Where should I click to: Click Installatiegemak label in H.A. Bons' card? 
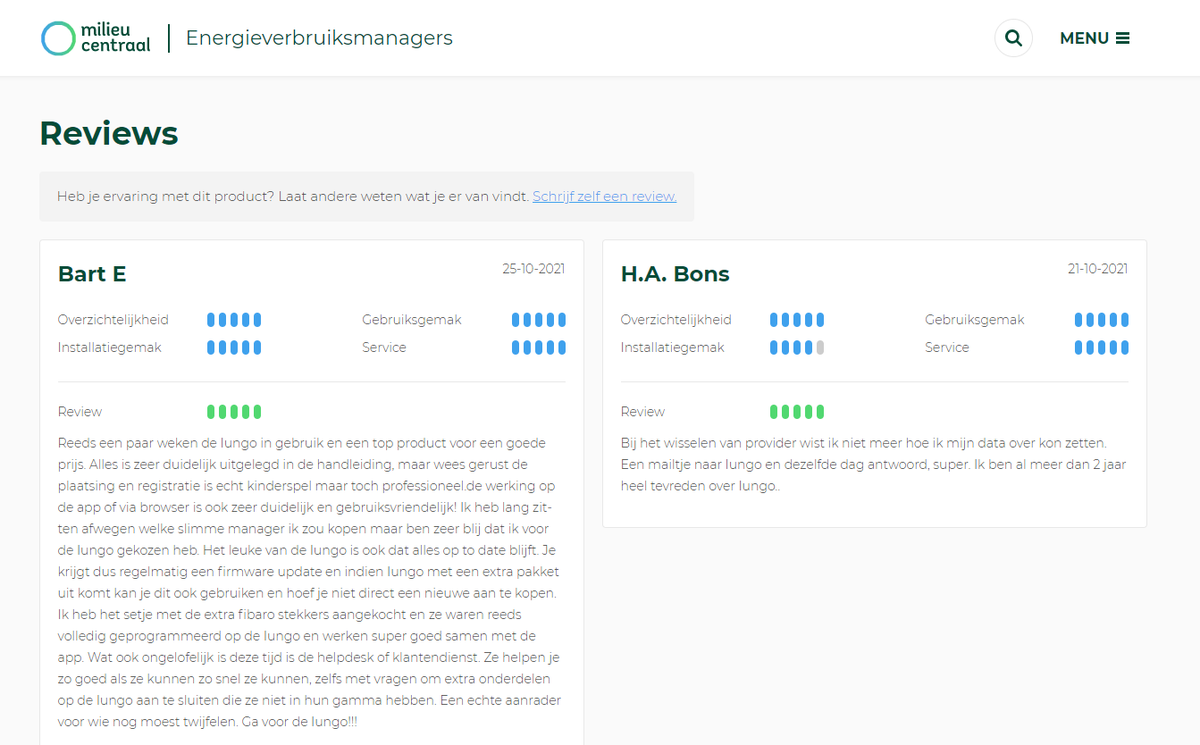pyautogui.click(x=673, y=347)
